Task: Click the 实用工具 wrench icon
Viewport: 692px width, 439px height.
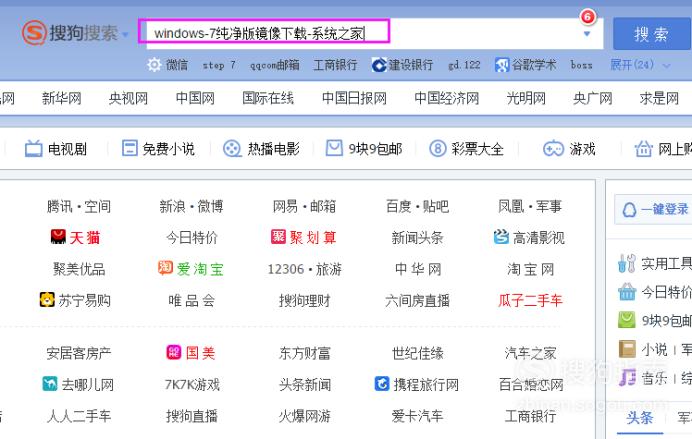Action: pos(627,263)
